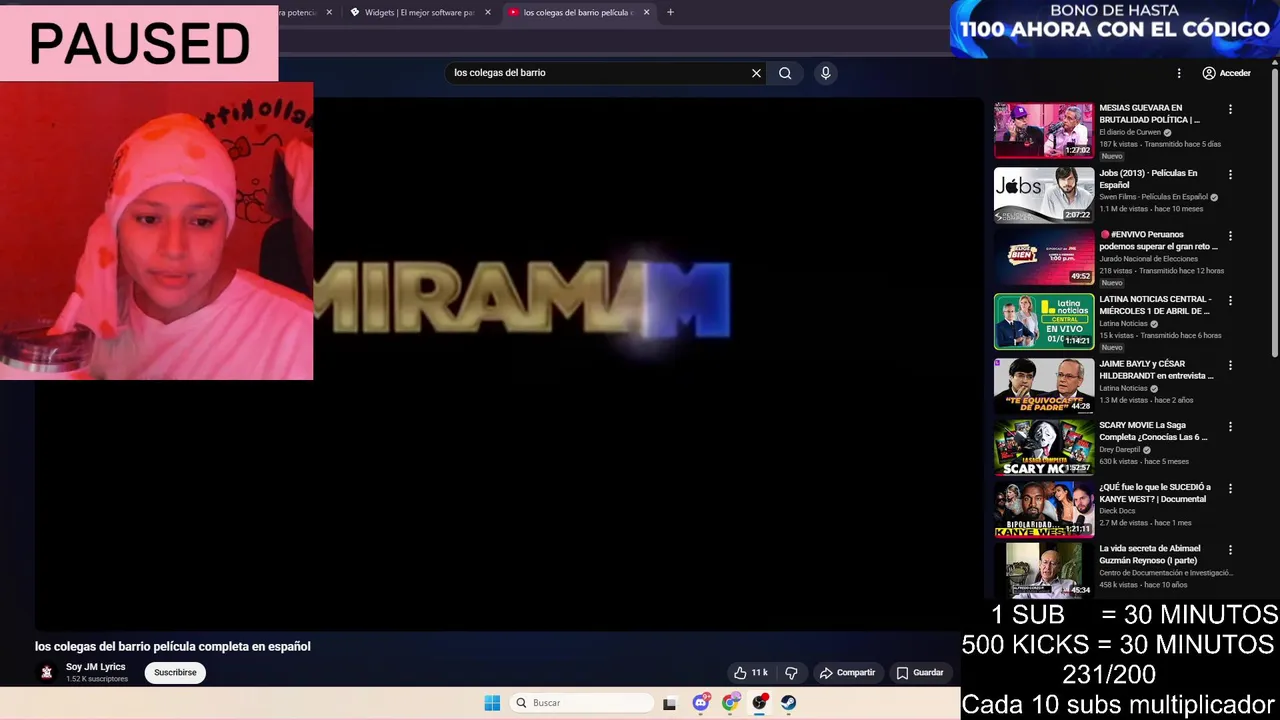This screenshot has width=1280, height=720.
Task: Open the #ENVIVO Peruanos video thumbnail
Action: coord(1044,257)
